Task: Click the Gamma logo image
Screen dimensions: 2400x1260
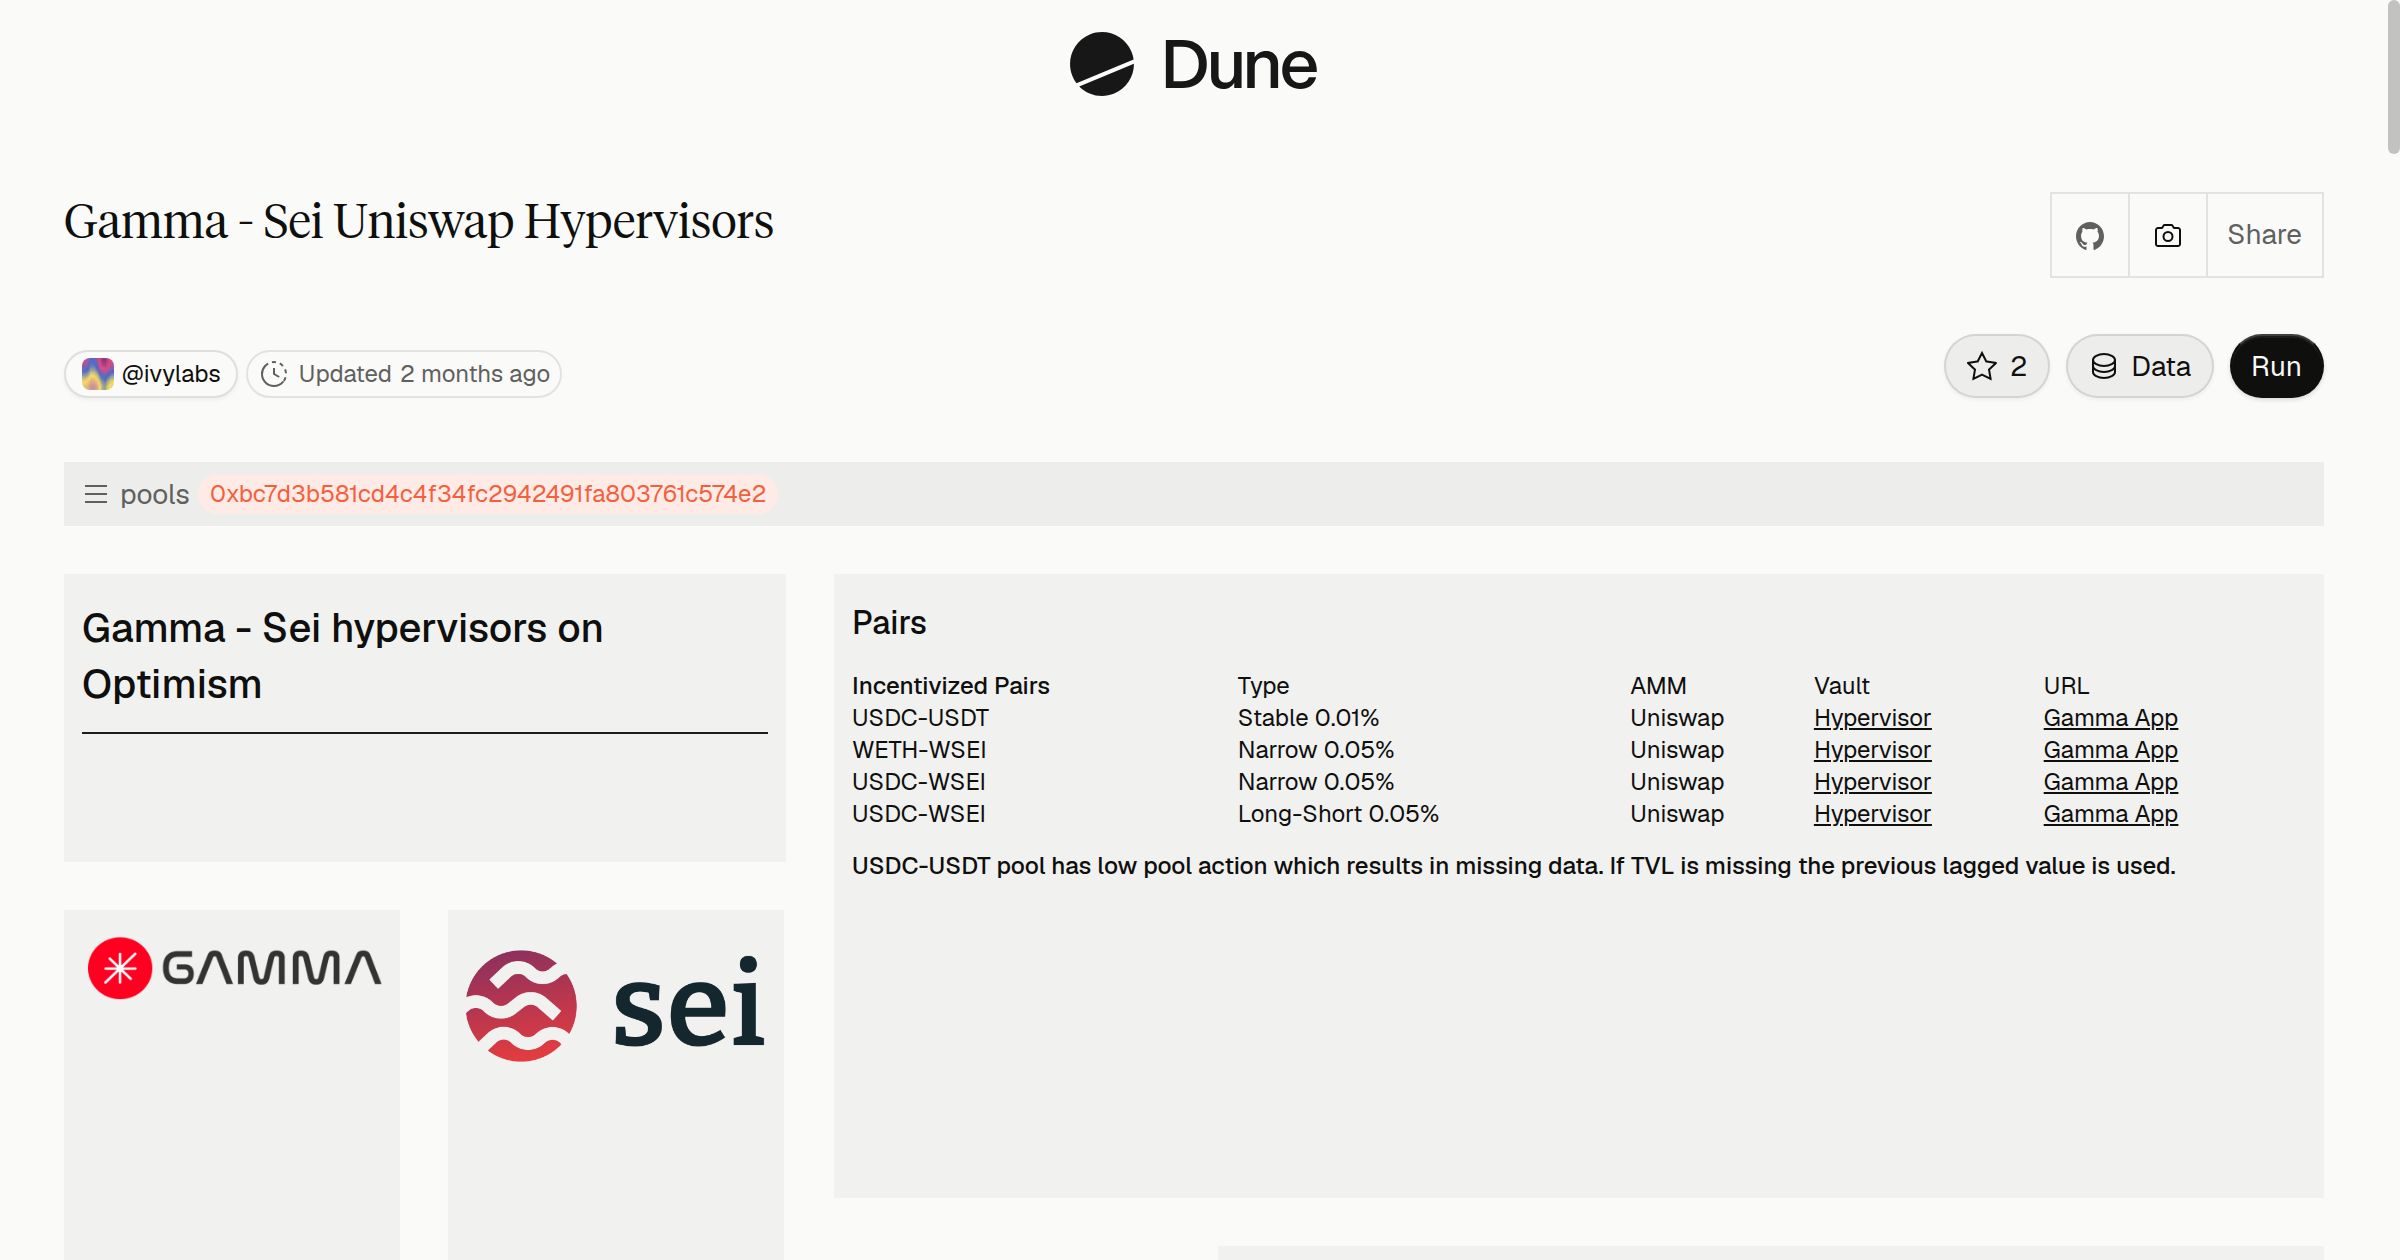Action: pos(235,968)
